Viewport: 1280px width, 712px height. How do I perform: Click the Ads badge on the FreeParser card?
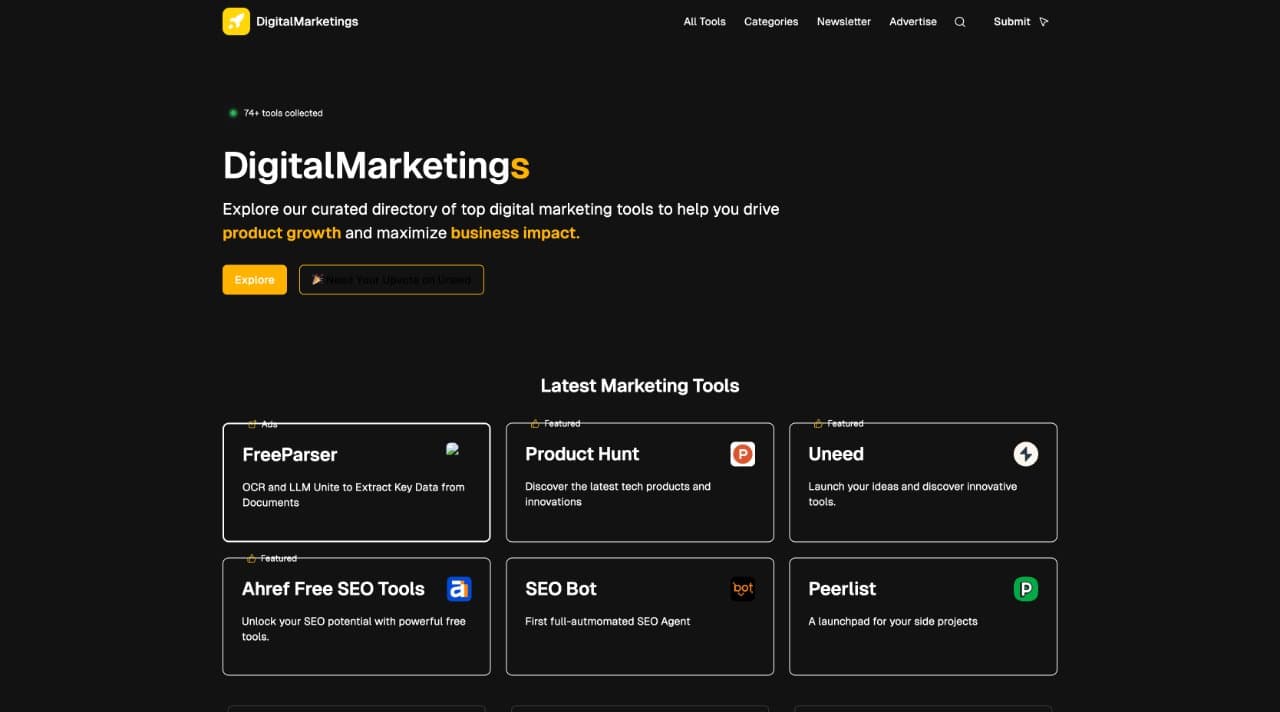point(263,424)
